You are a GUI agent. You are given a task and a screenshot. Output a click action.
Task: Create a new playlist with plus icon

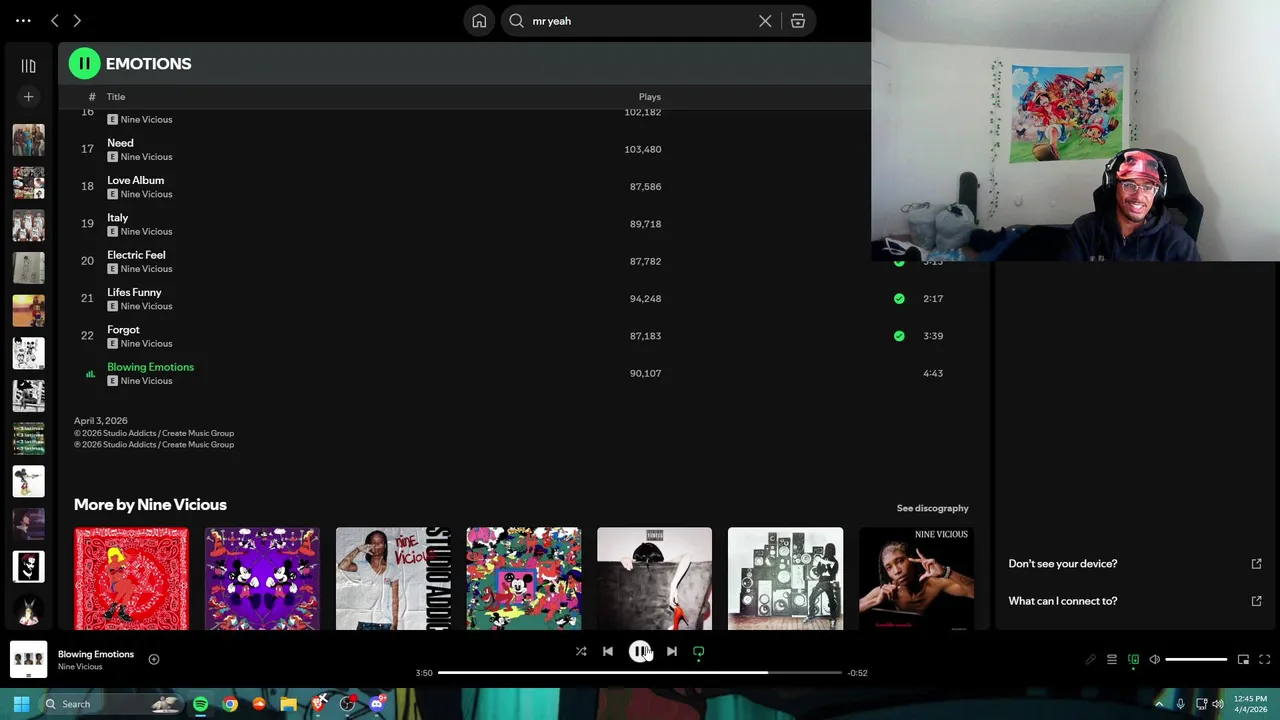tap(28, 97)
